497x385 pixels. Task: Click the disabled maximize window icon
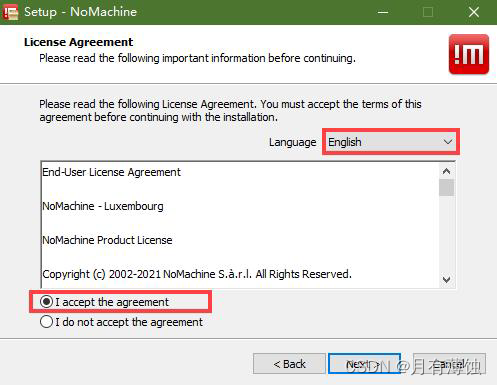pyautogui.click(x=428, y=12)
